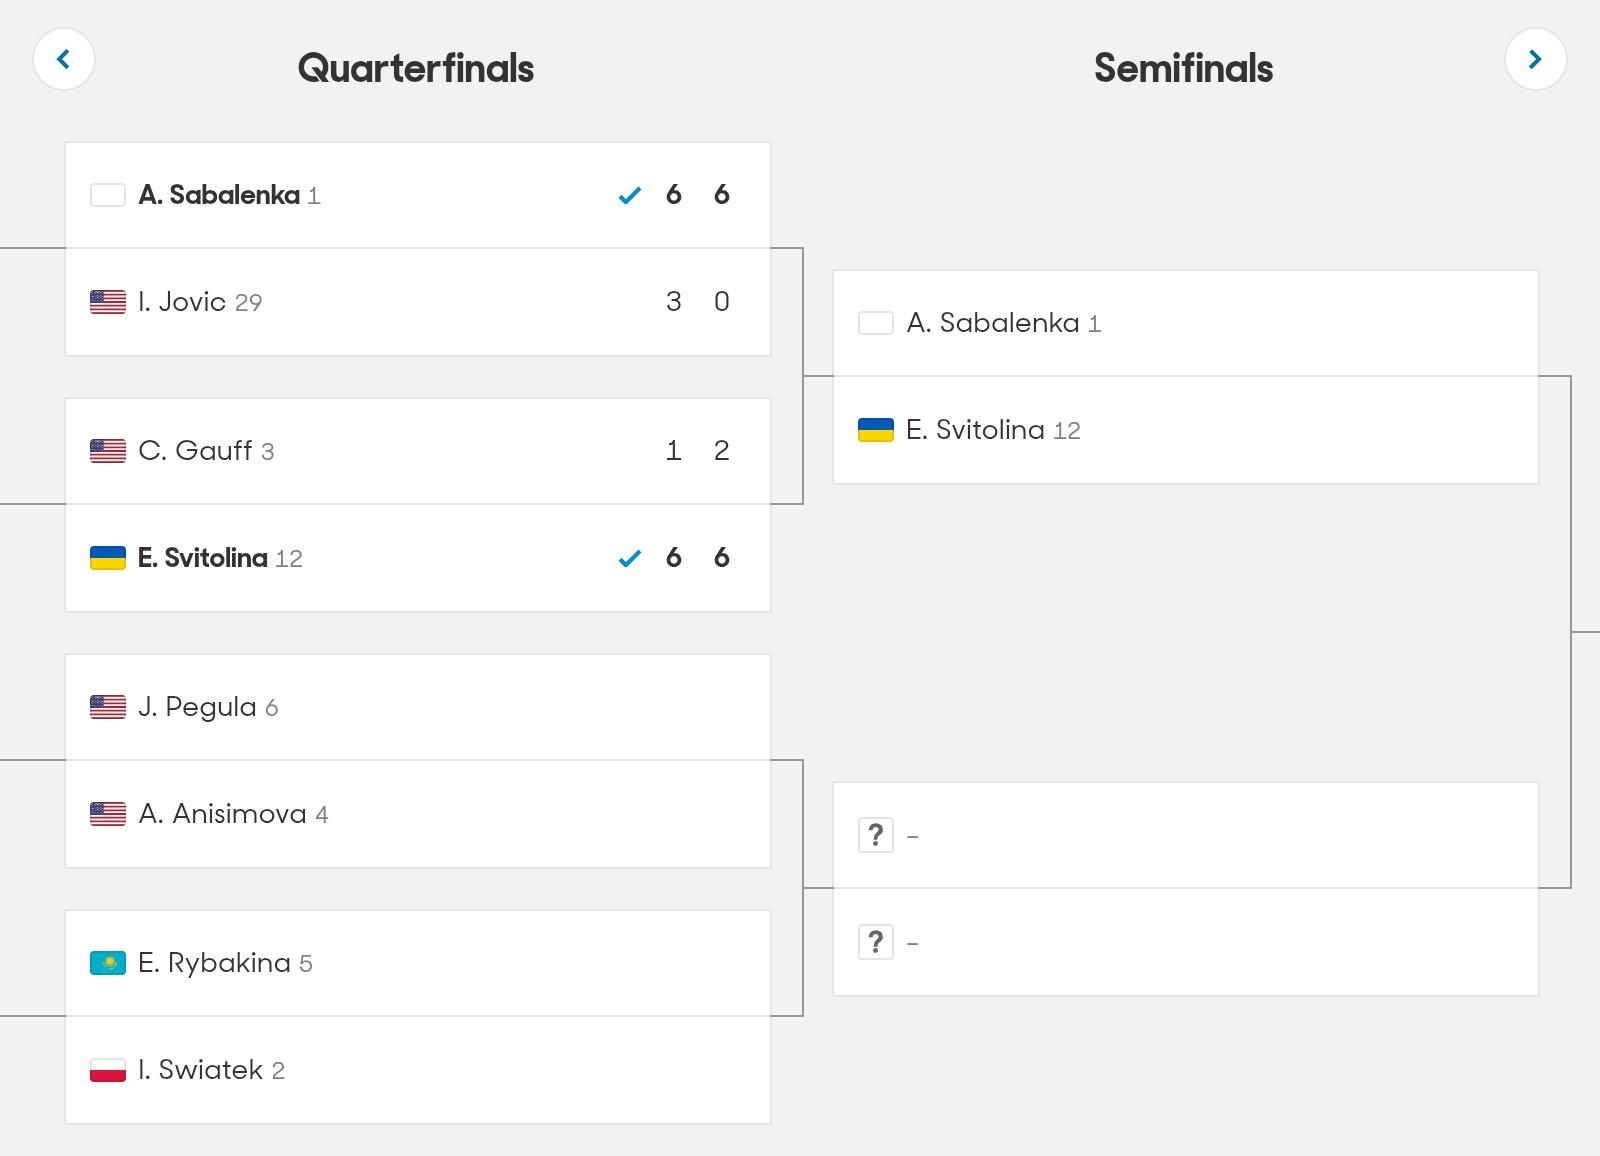Select the Quarterfinals round heading

coord(416,68)
